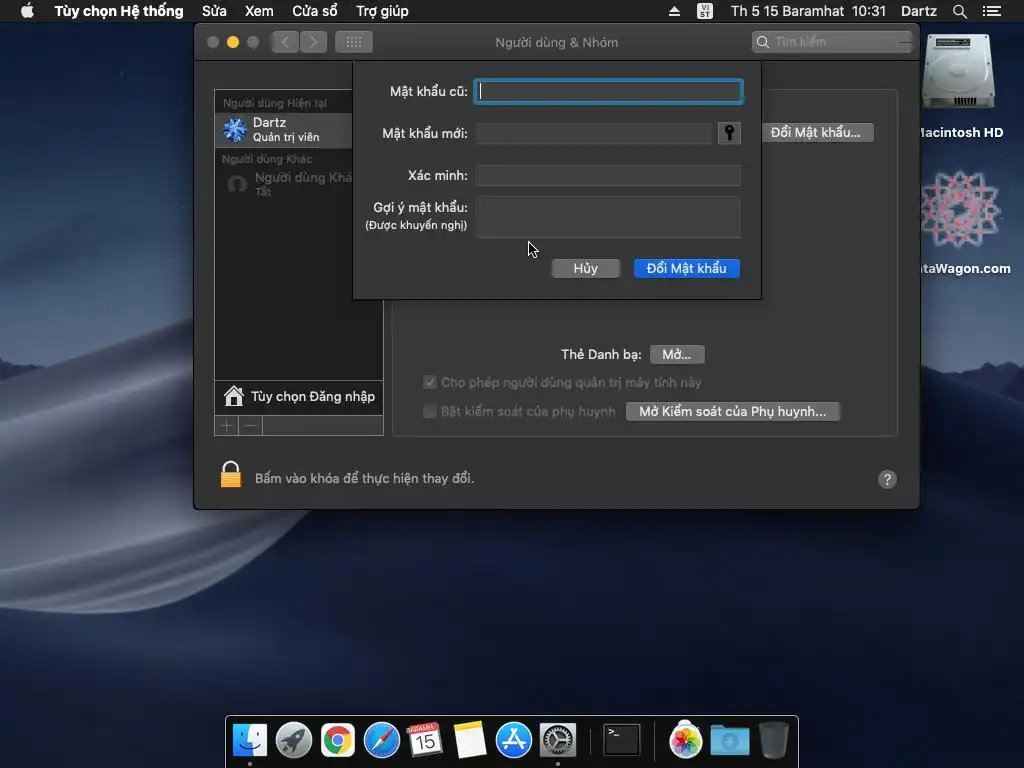The width and height of the screenshot is (1024, 768).
Task: Focus the Xác minh field
Action: click(x=609, y=175)
